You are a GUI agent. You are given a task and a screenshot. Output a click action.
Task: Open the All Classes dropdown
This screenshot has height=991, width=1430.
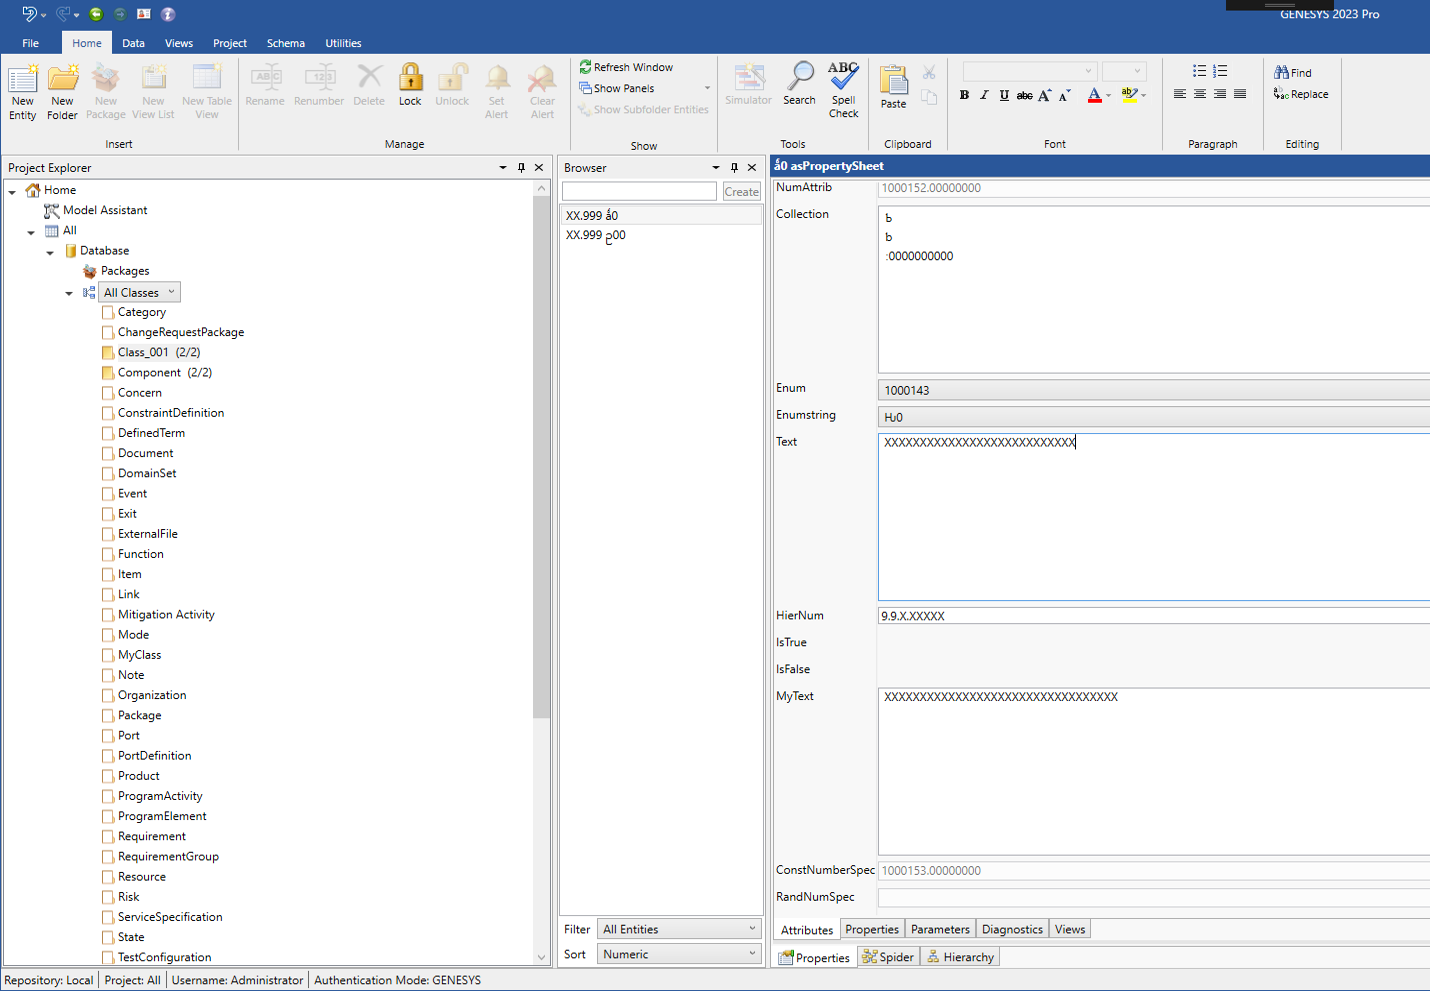click(x=140, y=292)
